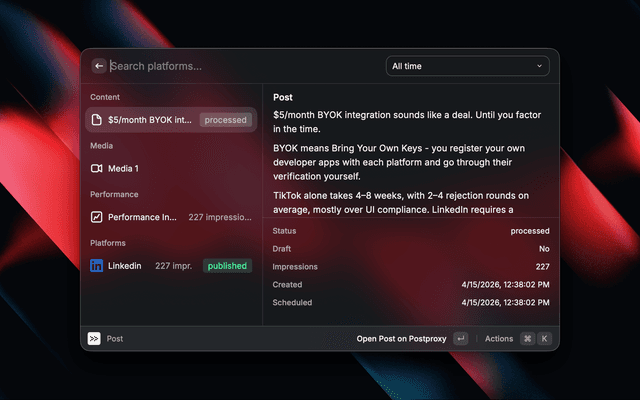Screen dimensions: 640x400
Task: Select the document icon of BYOK post
Action: pos(96,120)
